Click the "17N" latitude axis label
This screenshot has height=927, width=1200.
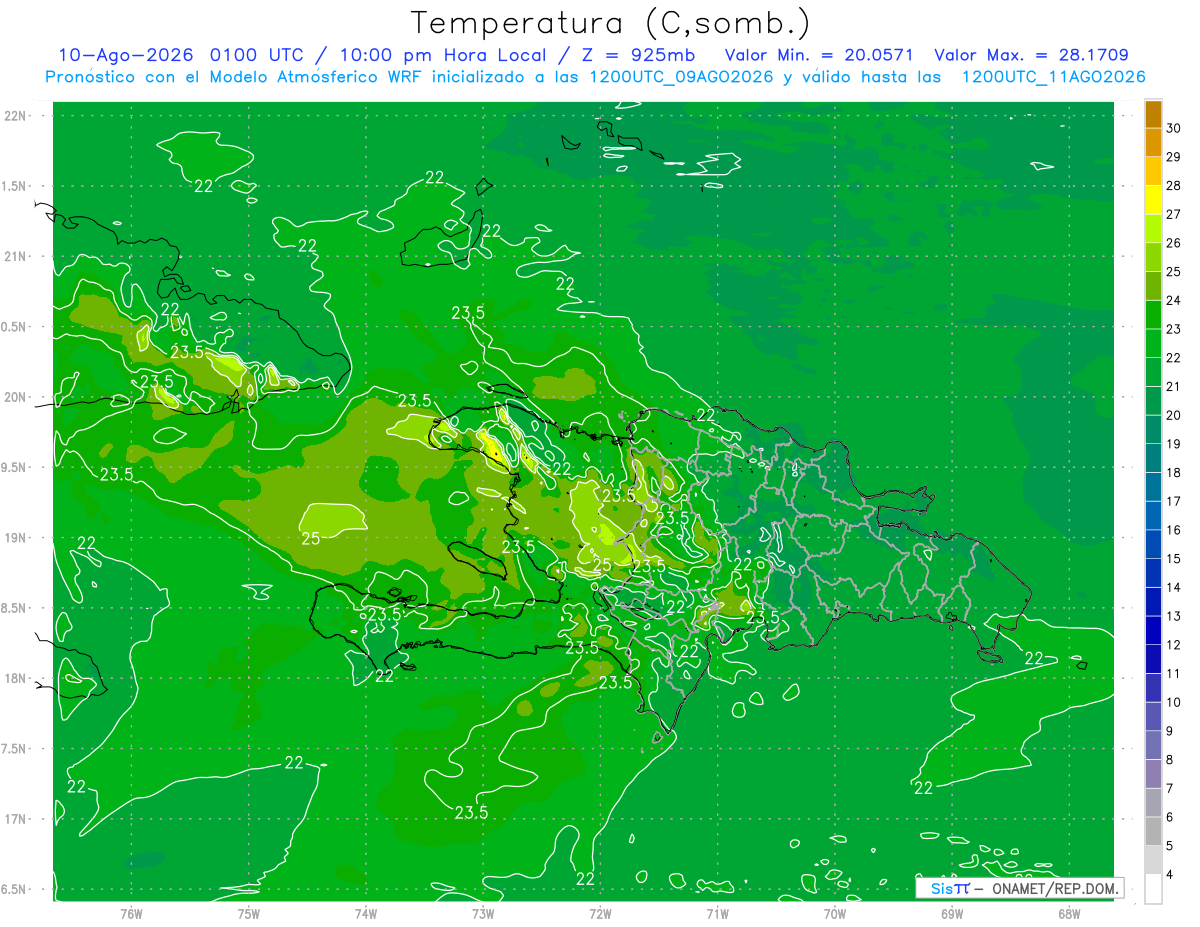16,819
